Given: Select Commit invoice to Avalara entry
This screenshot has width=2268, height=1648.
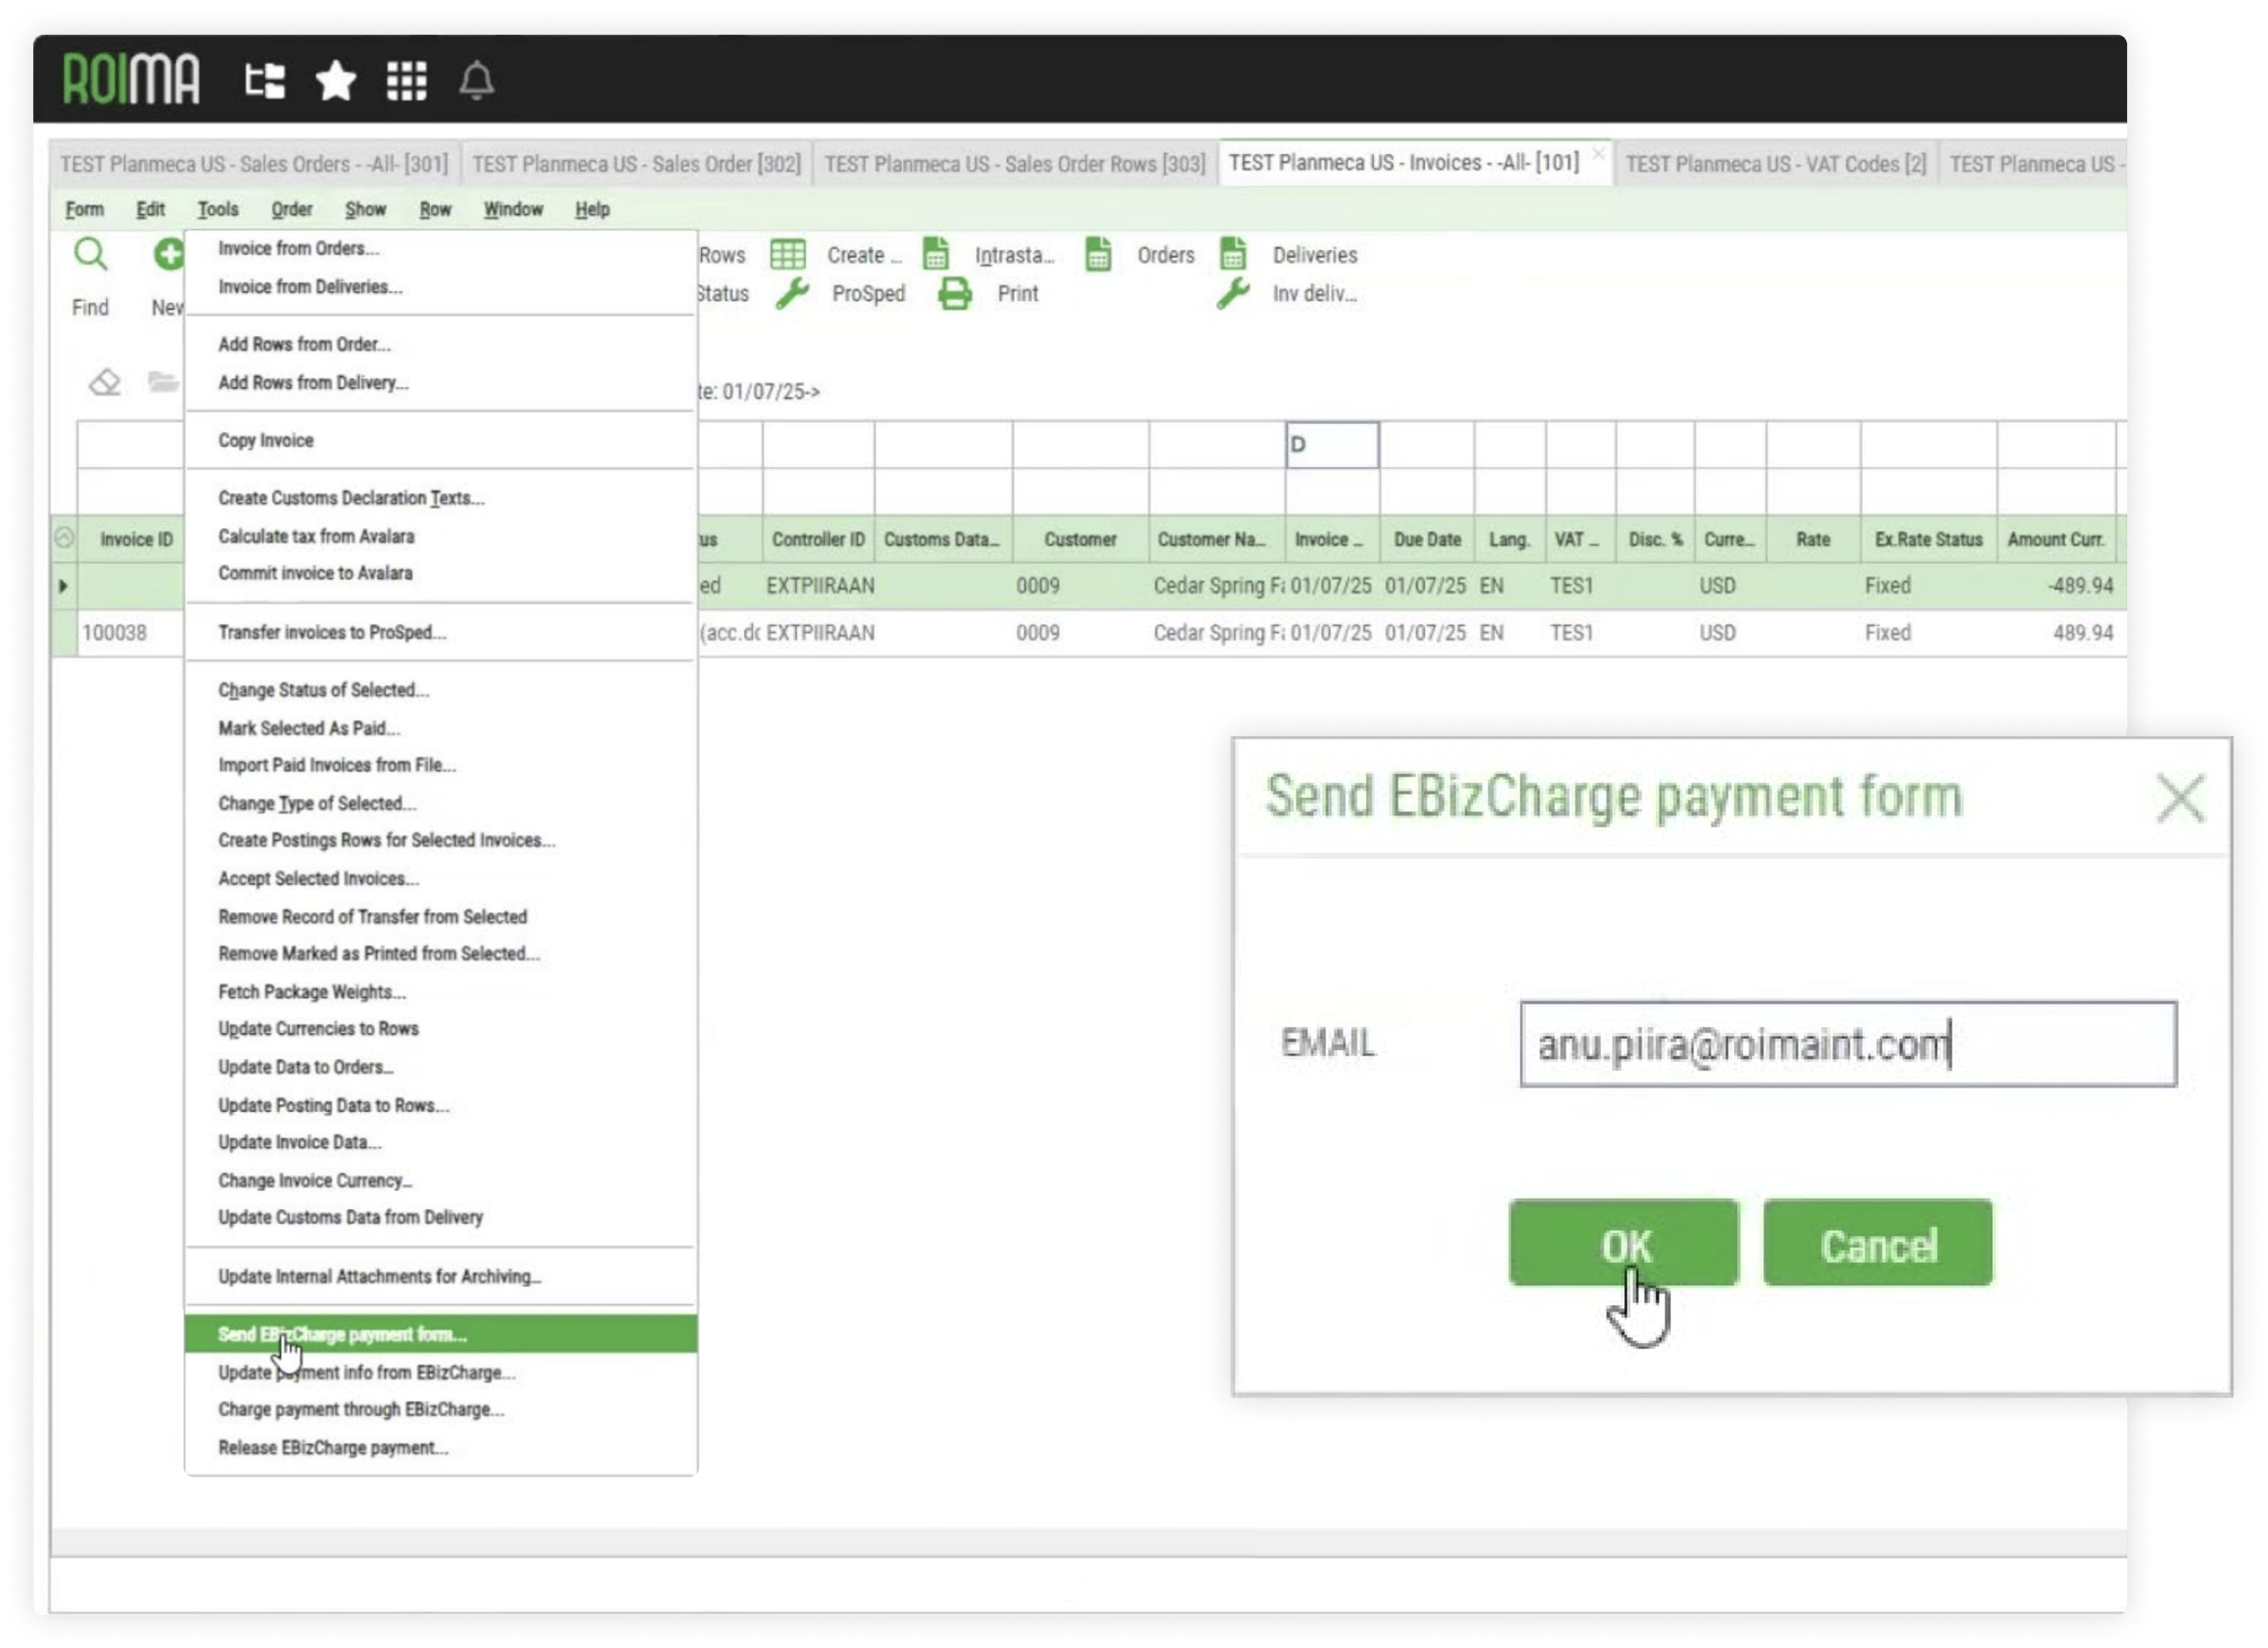Looking at the screenshot, I should pyautogui.click(x=440, y=573).
